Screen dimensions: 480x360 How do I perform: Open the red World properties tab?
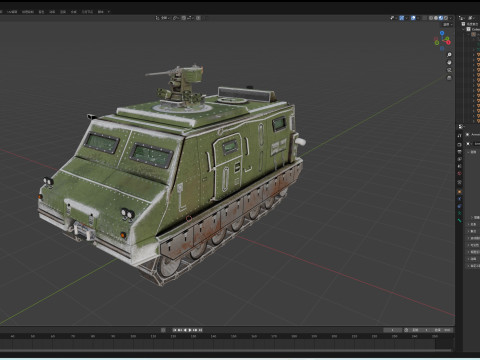click(x=459, y=174)
